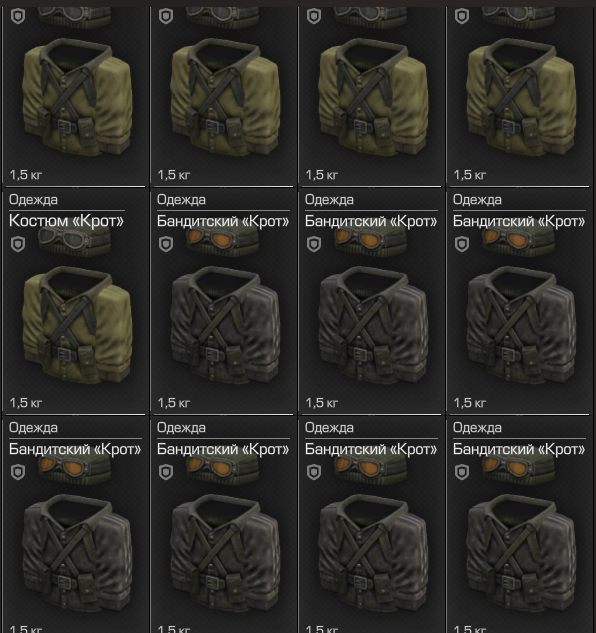The width and height of the screenshot is (596, 633).
Task: Open the Костюм «Крот» item title
Action: click(66, 221)
